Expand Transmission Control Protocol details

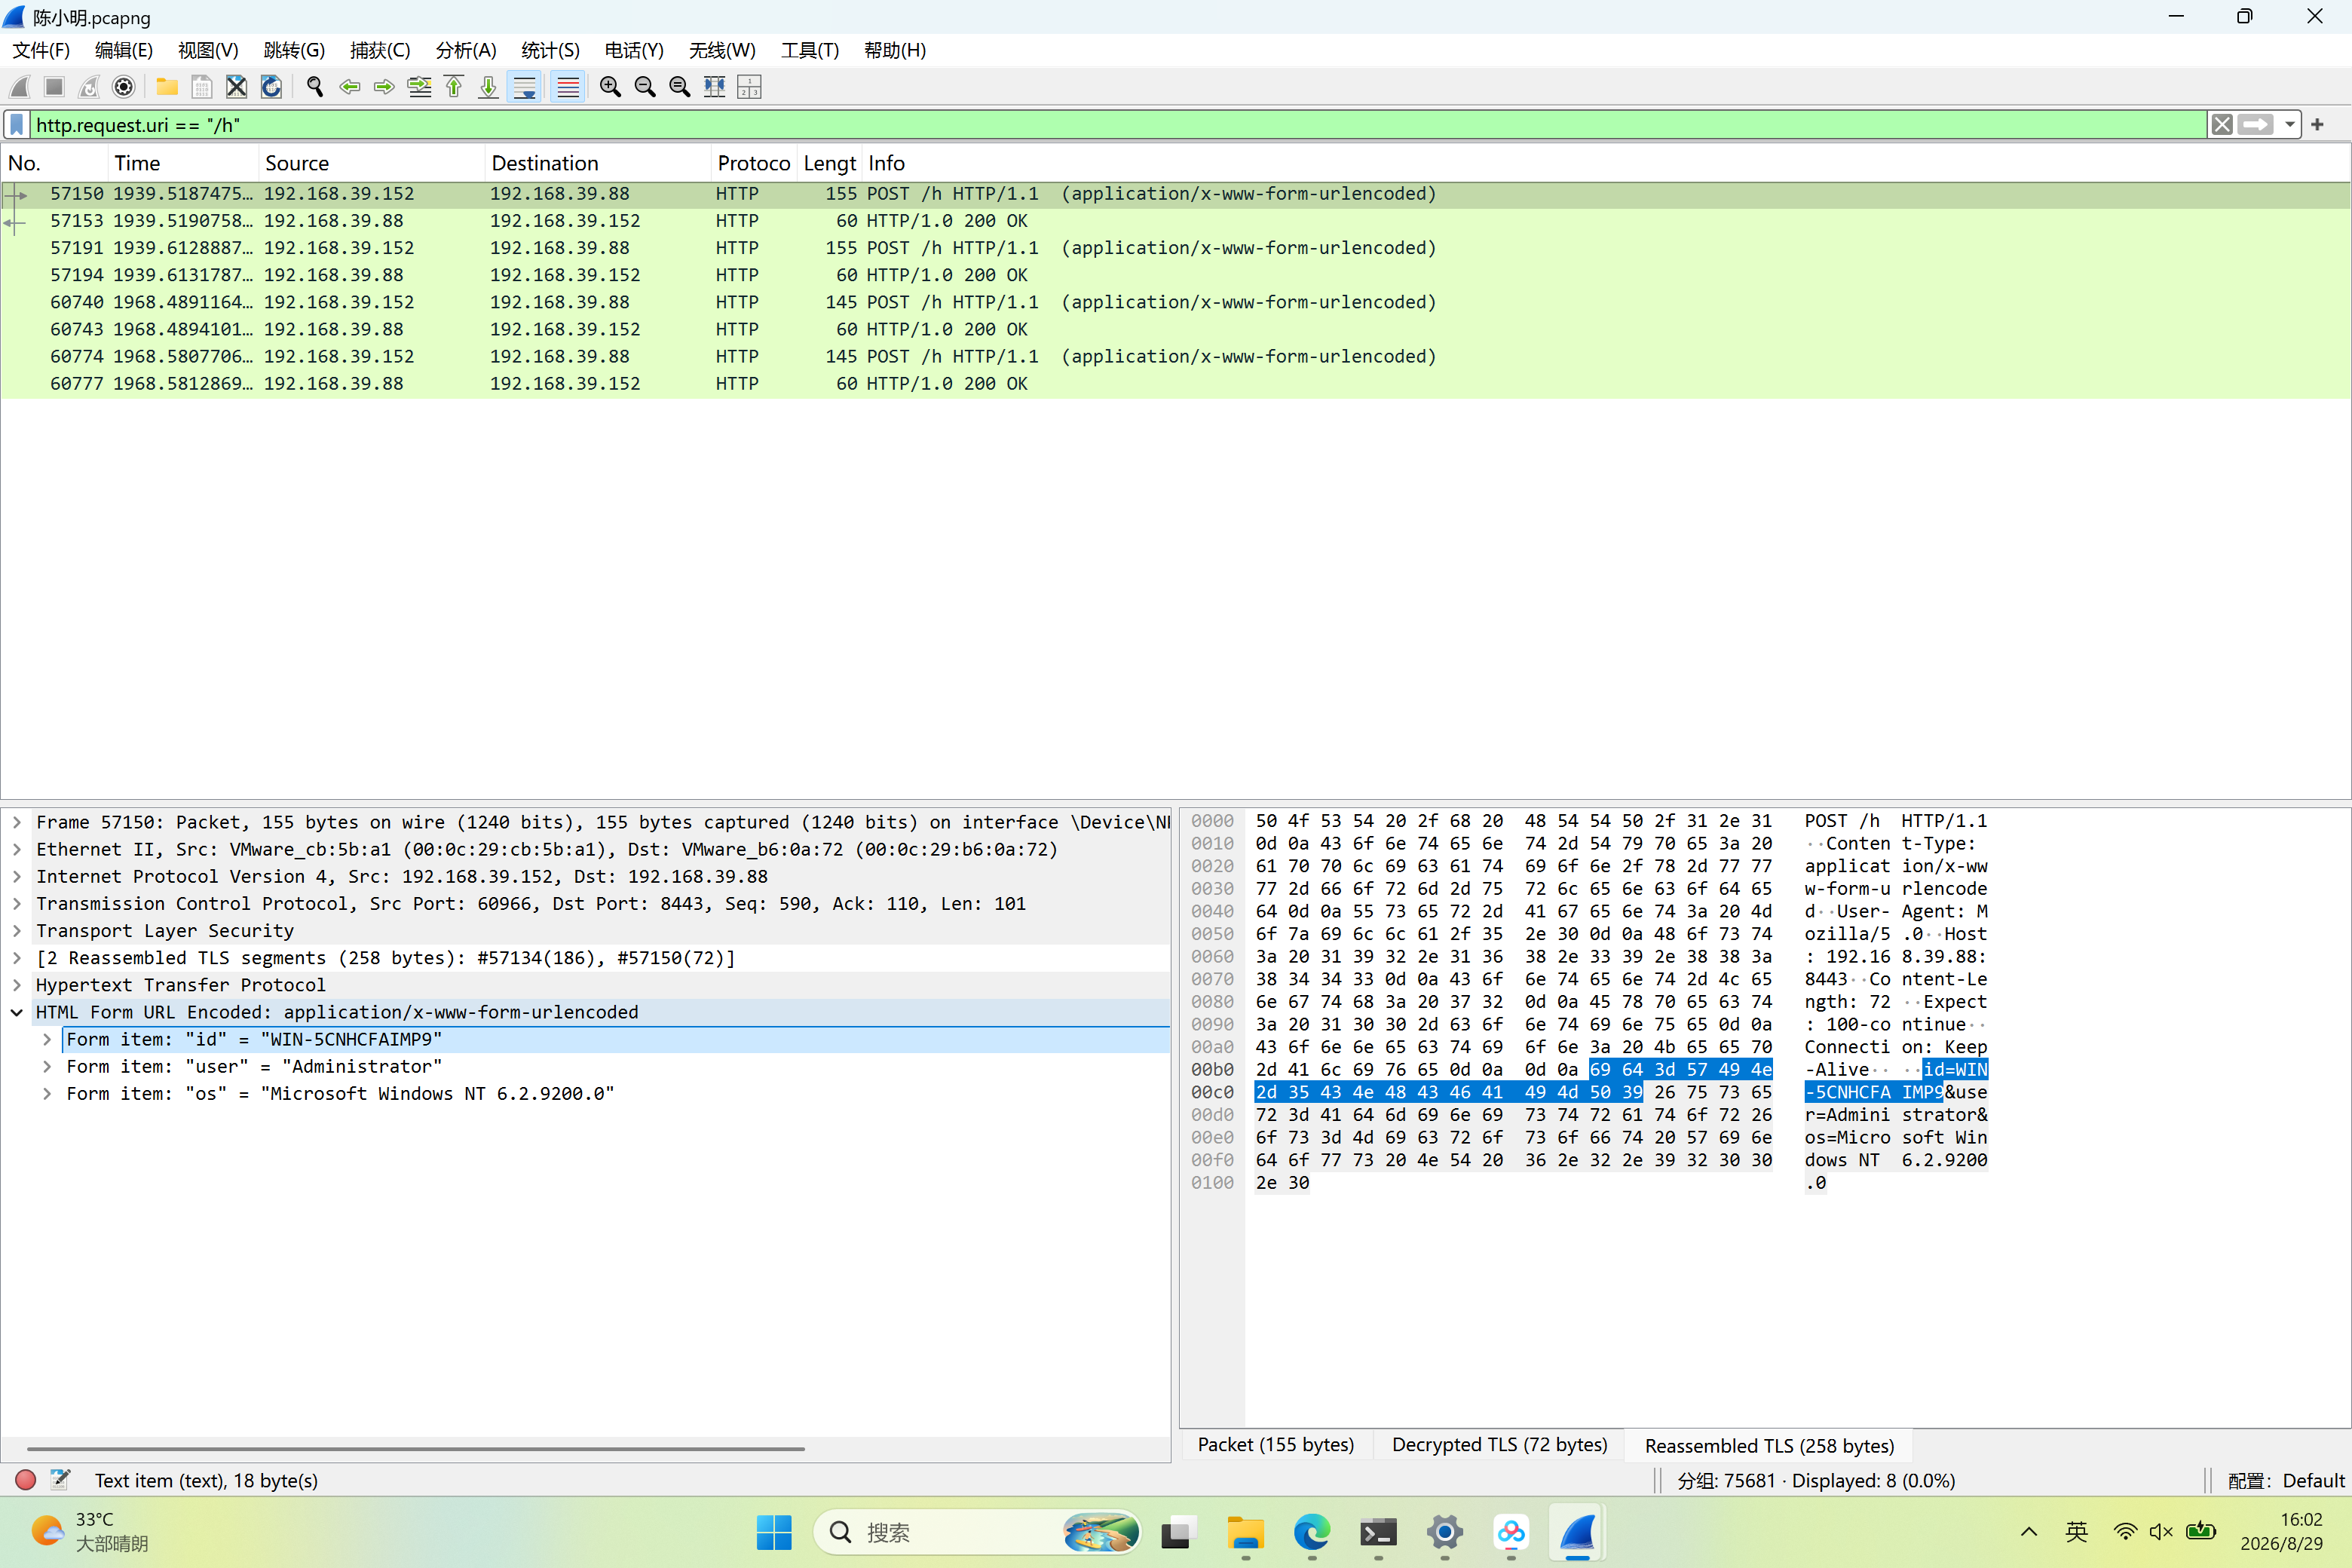tap(17, 903)
